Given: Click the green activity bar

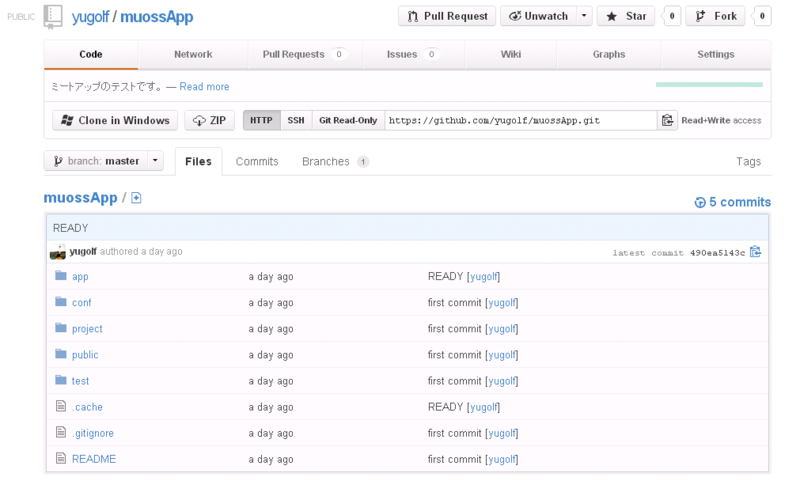Looking at the screenshot, I should [709, 85].
